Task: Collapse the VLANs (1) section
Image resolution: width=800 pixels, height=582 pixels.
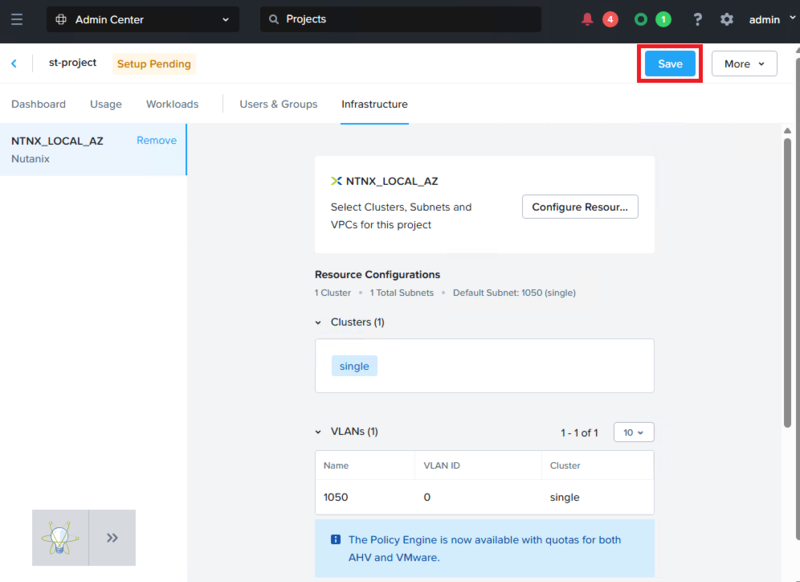Action: pyautogui.click(x=318, y=432)
